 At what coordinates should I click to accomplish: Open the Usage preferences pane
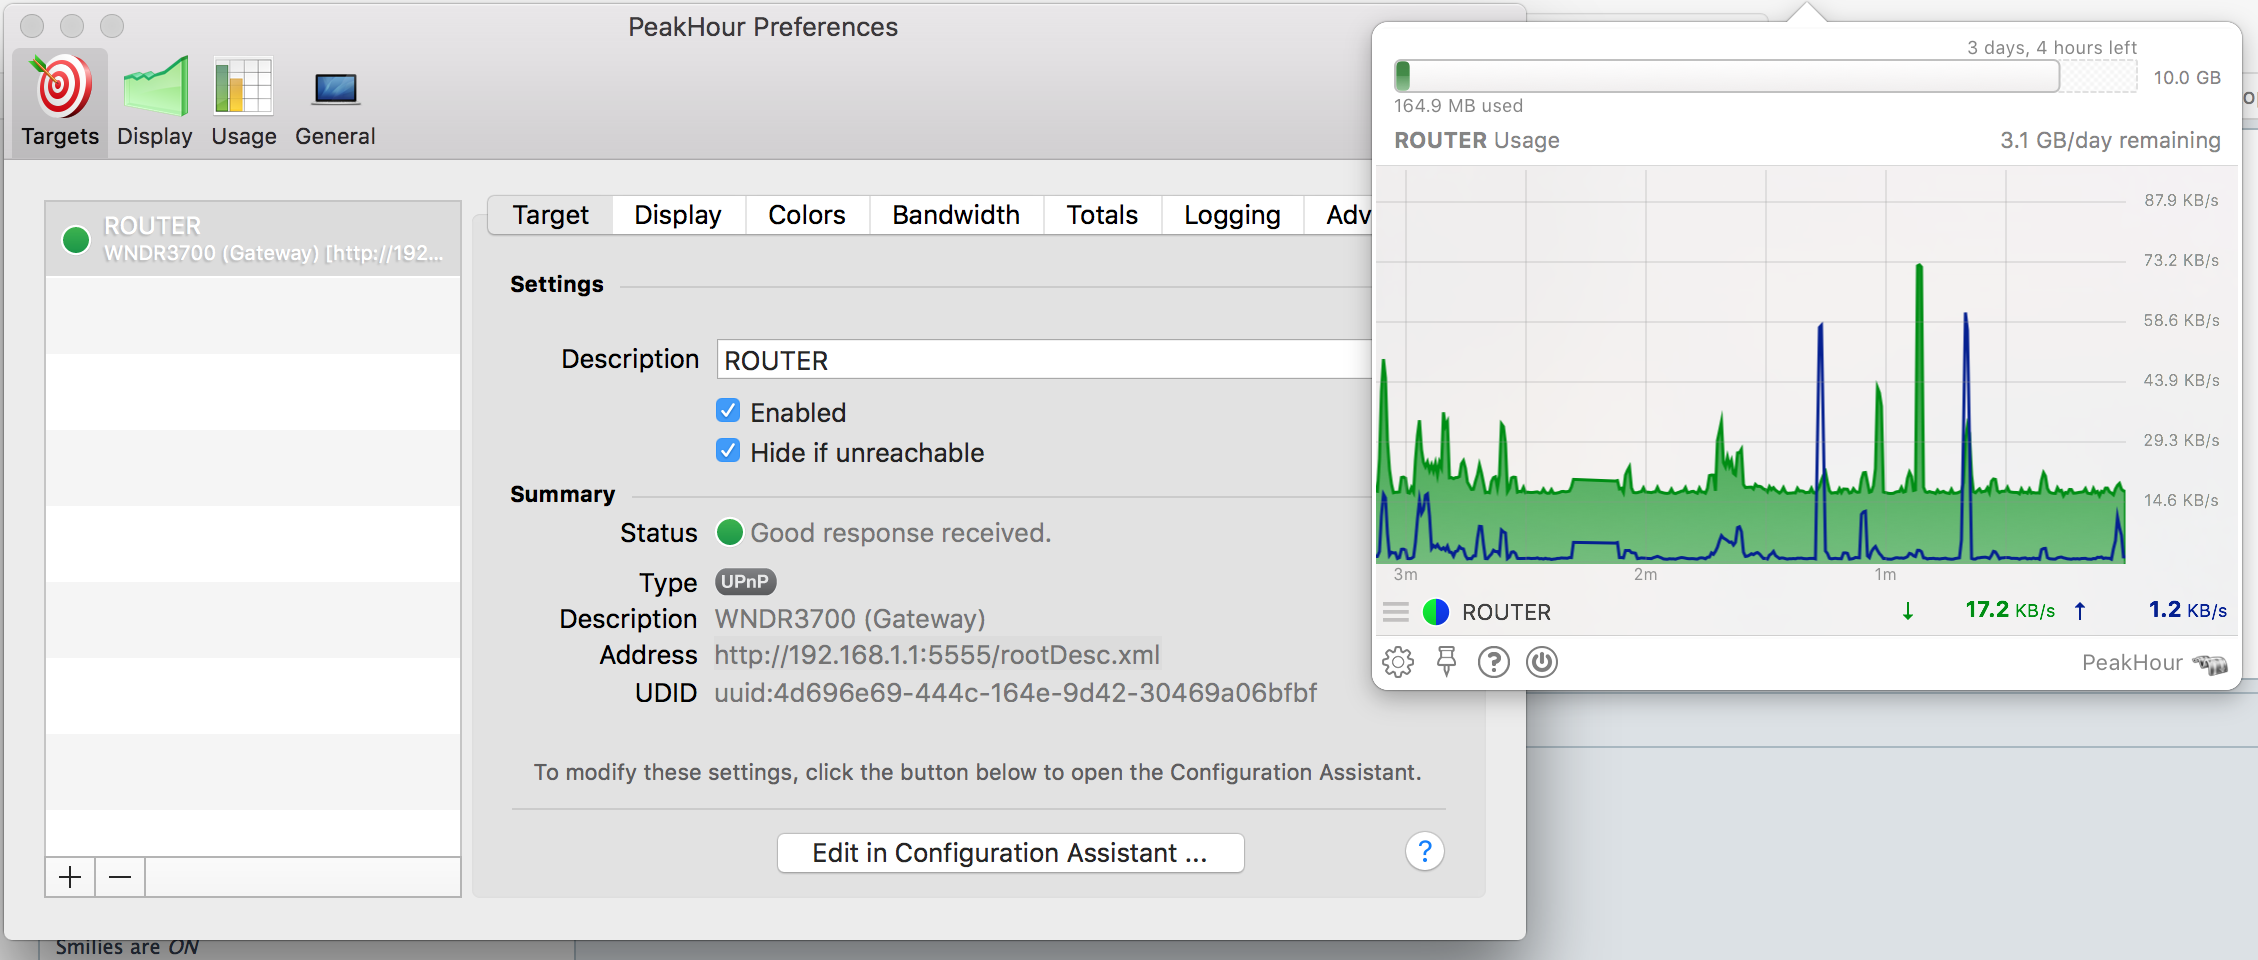(243, 102)
